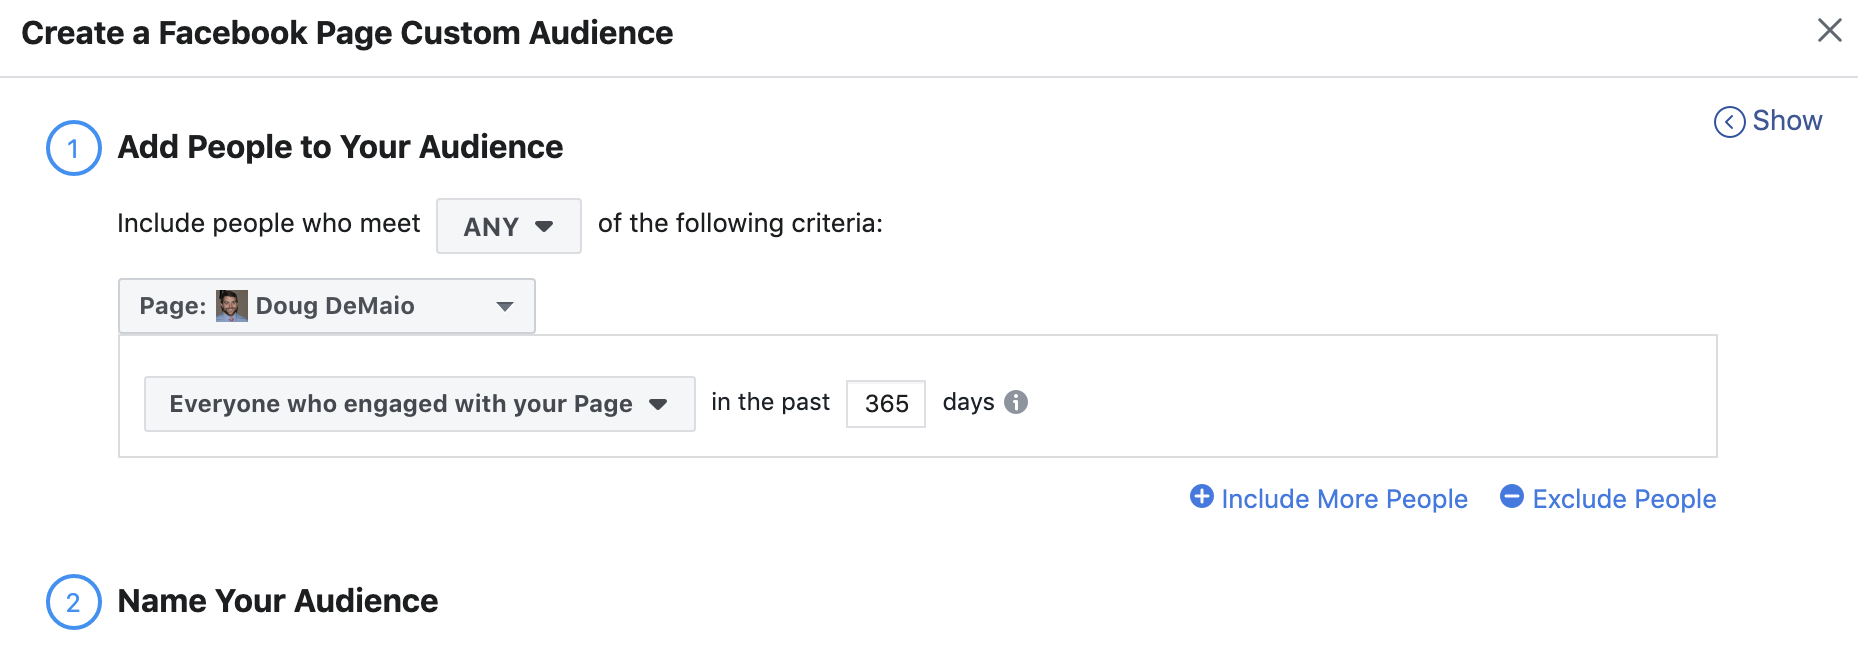The width and height of the screenshot is (1858, 646).
Task: Click the Name Your Audience heading
Action: pyautogui.click(x=277, y=601)
